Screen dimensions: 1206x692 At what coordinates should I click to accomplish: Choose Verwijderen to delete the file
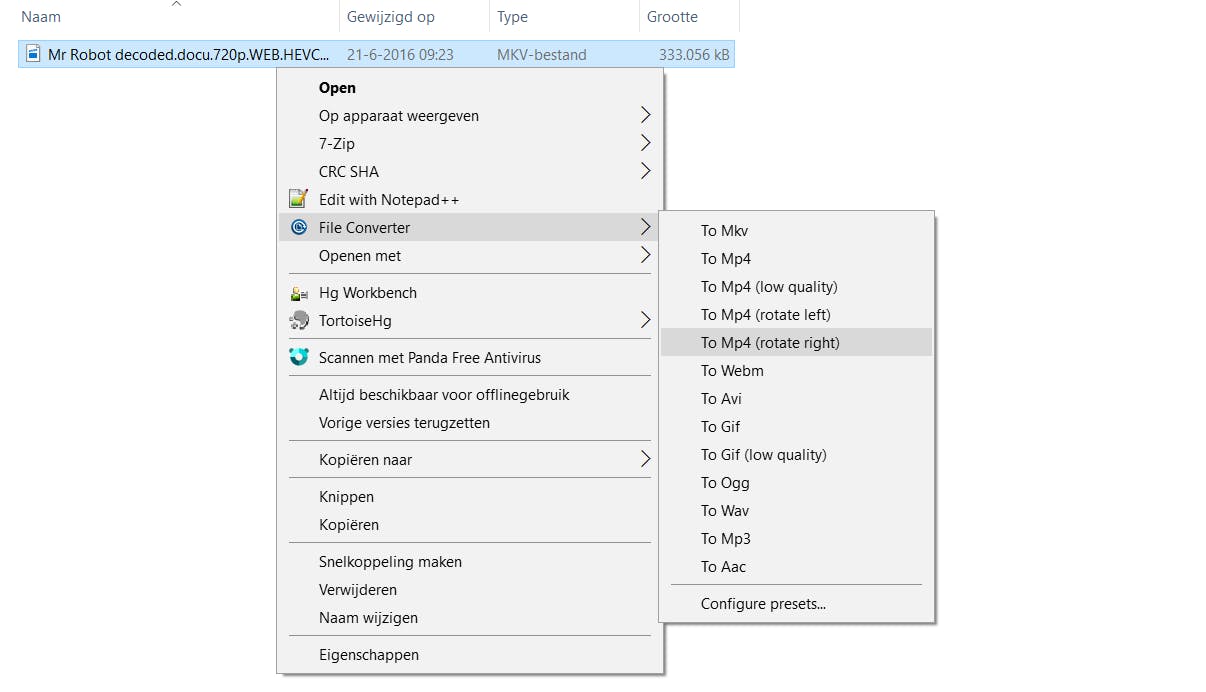[357, 590]
